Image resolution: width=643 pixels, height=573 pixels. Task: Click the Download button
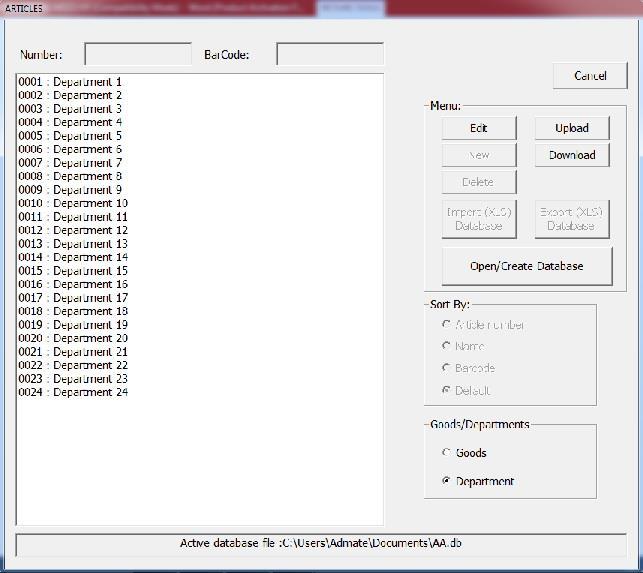[572, 155]
